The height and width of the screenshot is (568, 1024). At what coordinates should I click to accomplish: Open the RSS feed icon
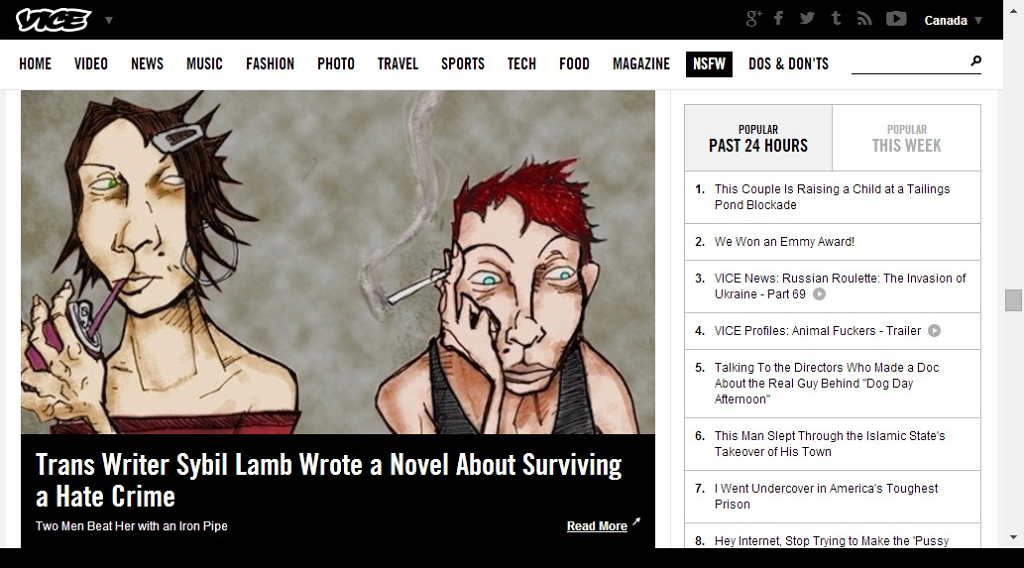click(865, 19)
